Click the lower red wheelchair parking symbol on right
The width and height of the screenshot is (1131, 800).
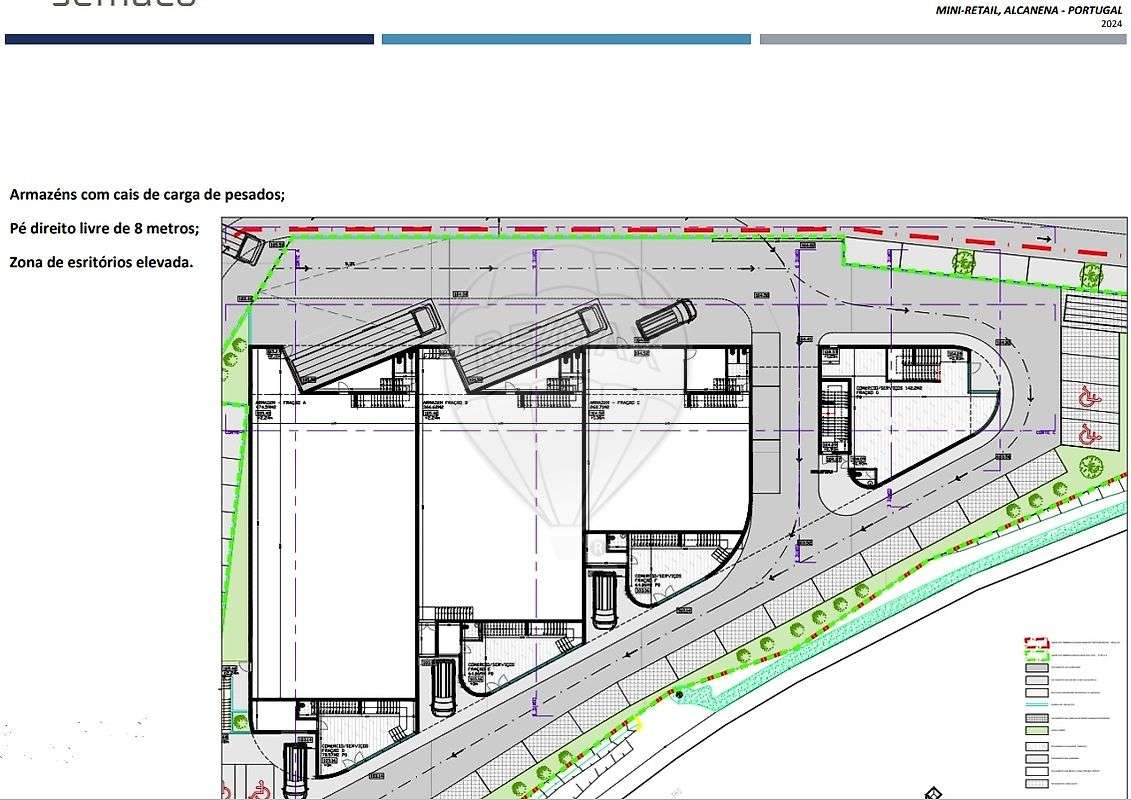tap(1088, 434)
